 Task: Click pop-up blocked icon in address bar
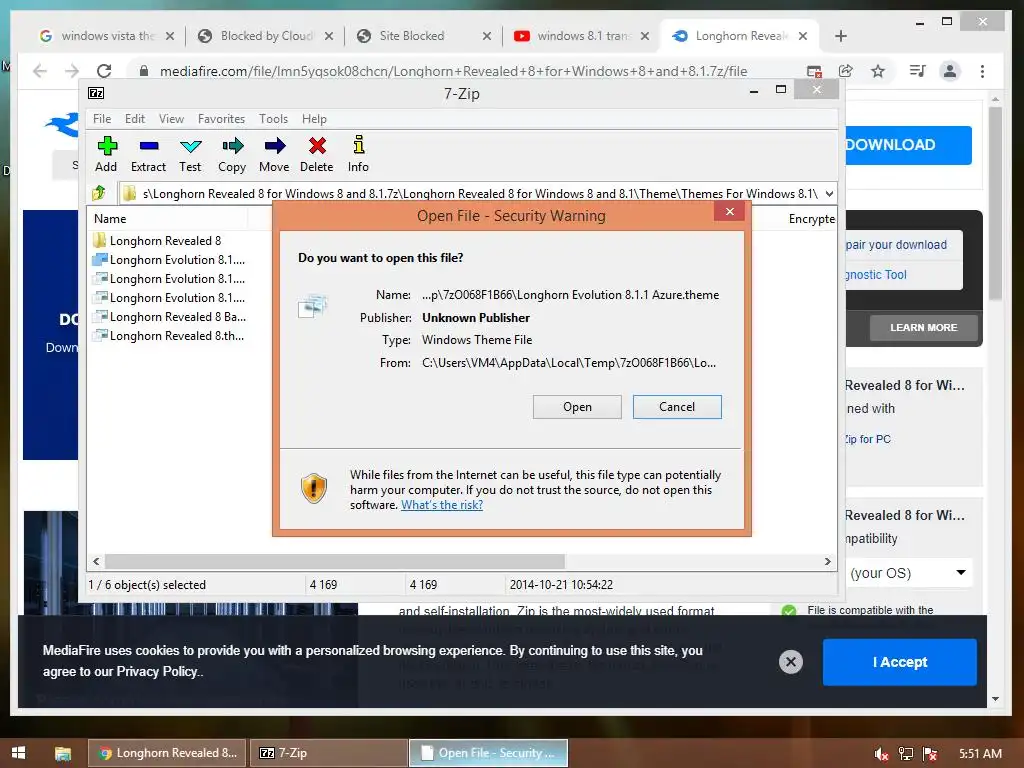coord(814,71)
